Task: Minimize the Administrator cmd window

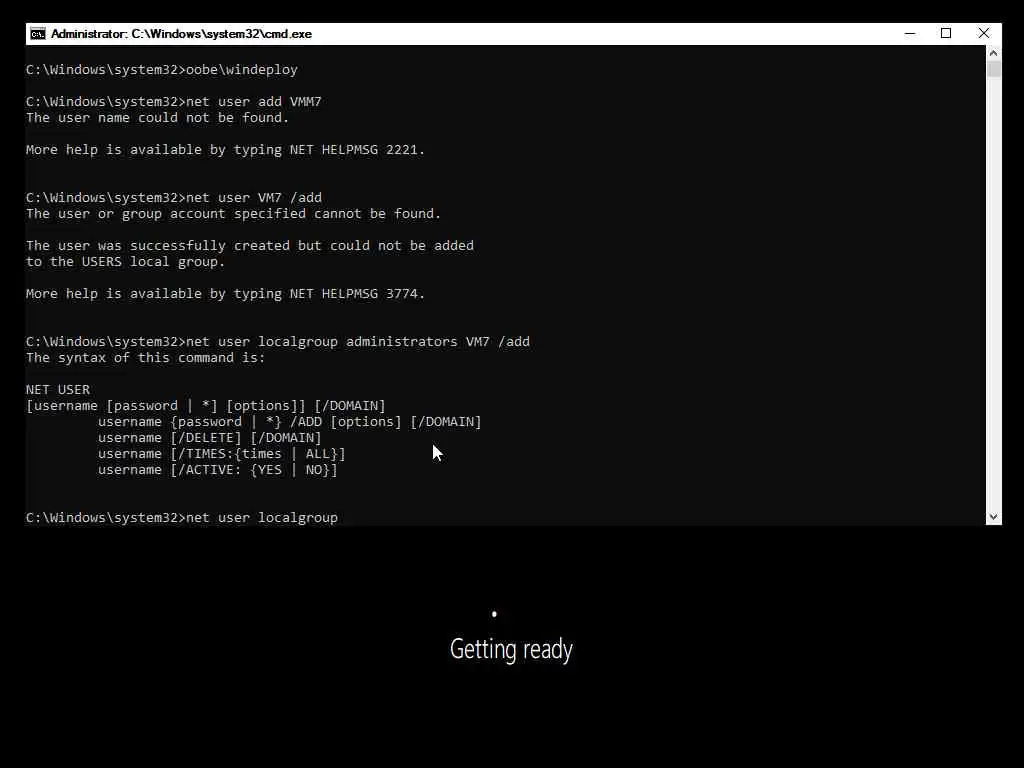Action: 910,34
